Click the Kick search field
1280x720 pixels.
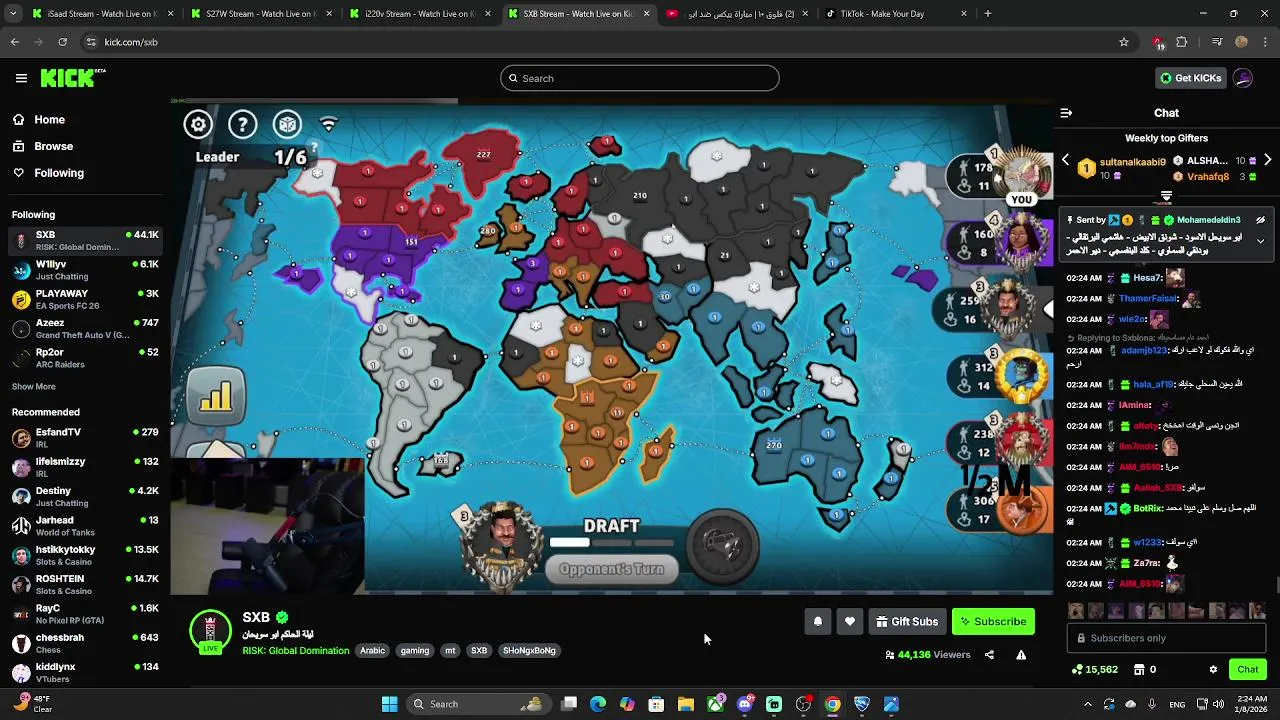(x=640, y=78)
